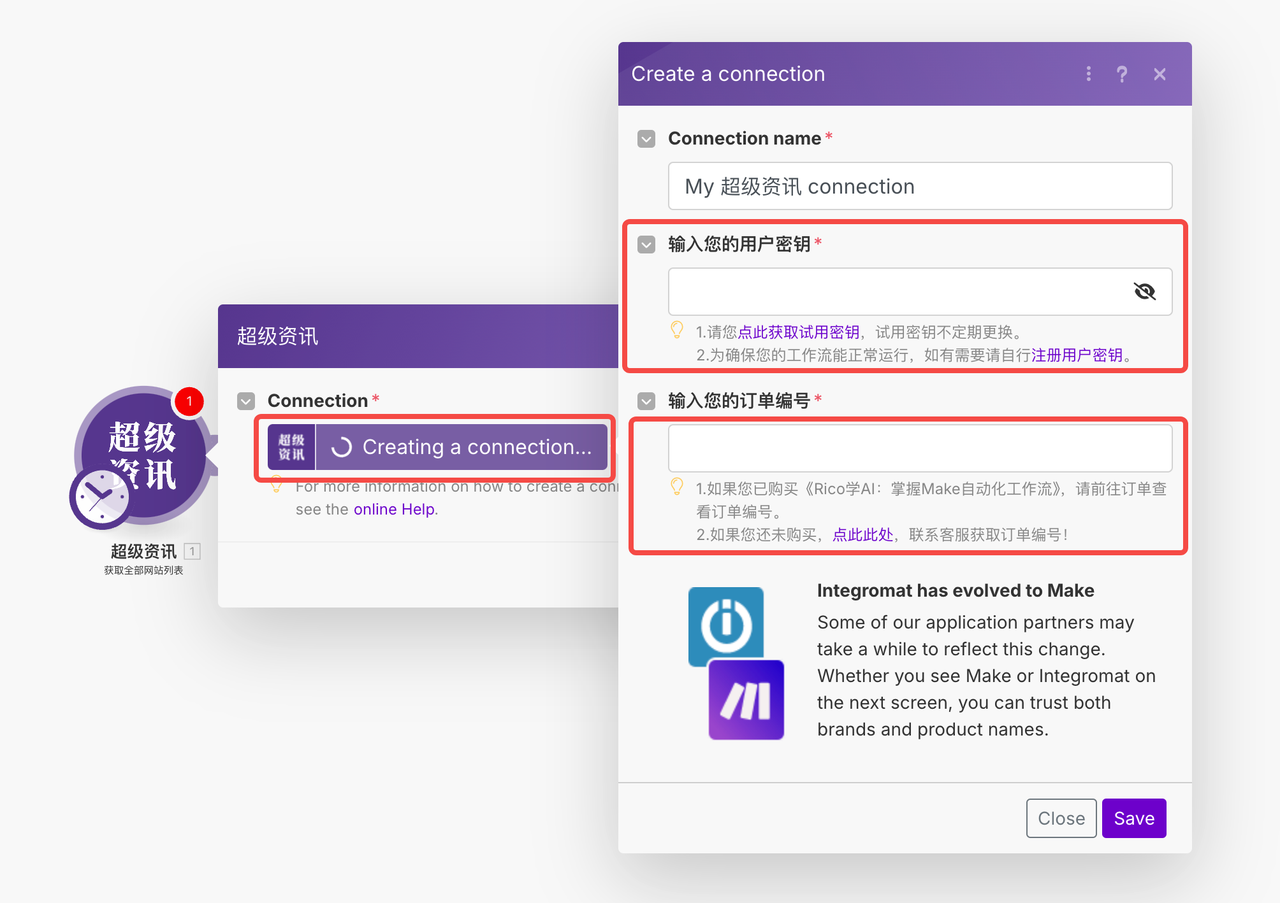The image size is (1280, 903).
Task: Collapse the Connection section in 超级资讯 panel
Action: [246, 401]
